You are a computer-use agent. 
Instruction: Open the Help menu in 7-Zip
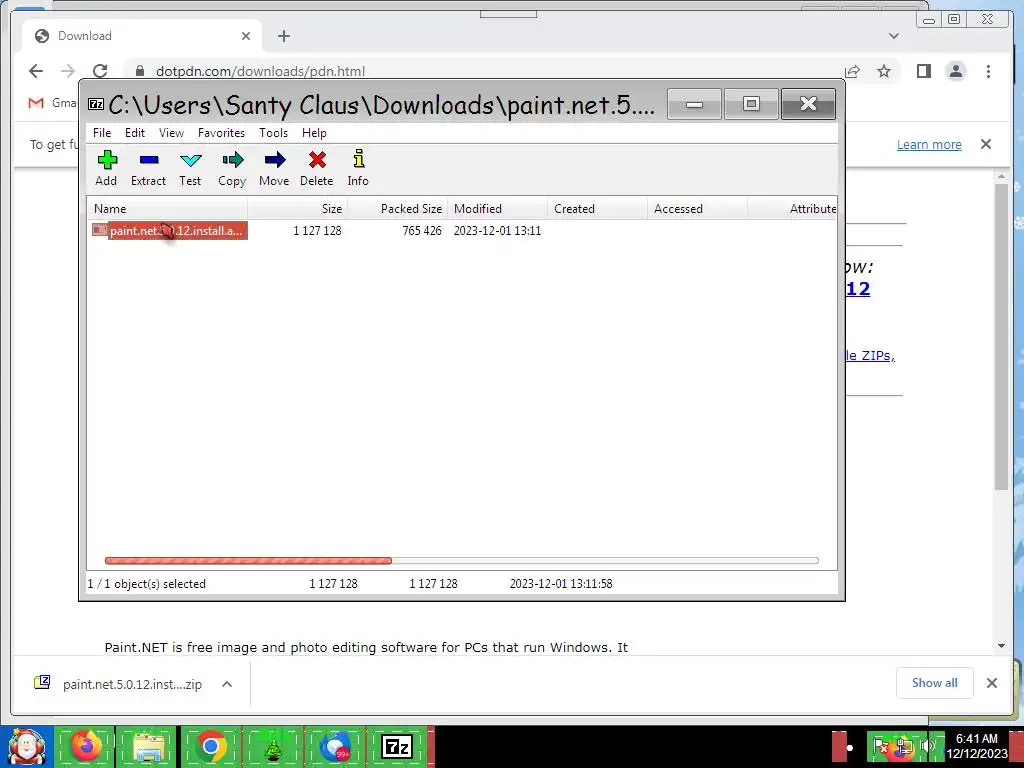pyautogui.click(x=314, y=133)
